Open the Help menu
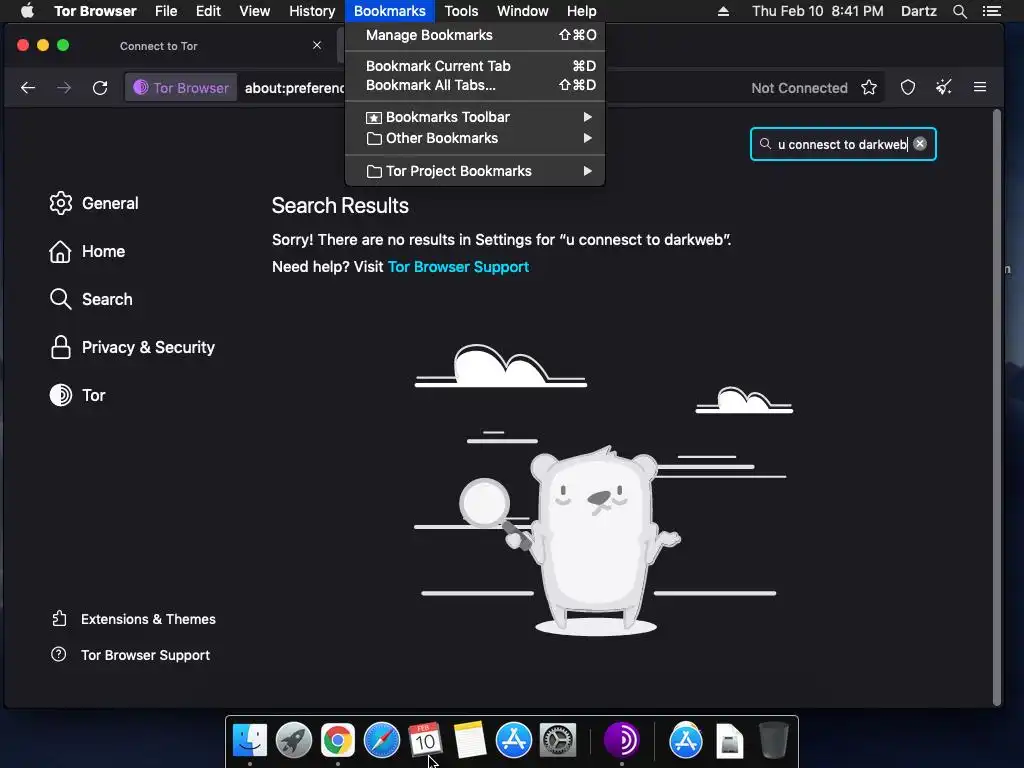 tap(581, 11)
